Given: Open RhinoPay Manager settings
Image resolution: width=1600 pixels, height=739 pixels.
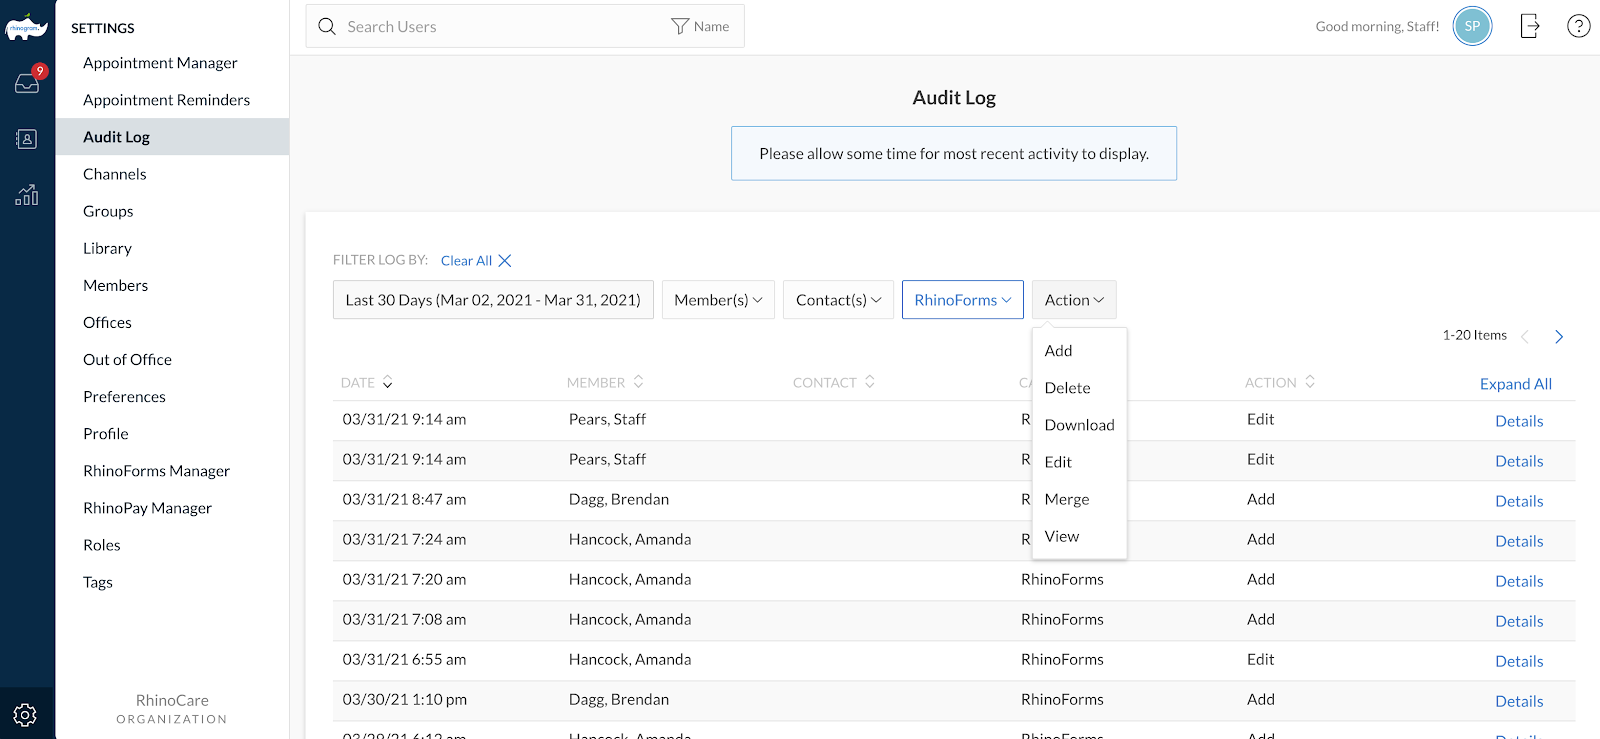Looking at the screenshot, I should 147,507.
